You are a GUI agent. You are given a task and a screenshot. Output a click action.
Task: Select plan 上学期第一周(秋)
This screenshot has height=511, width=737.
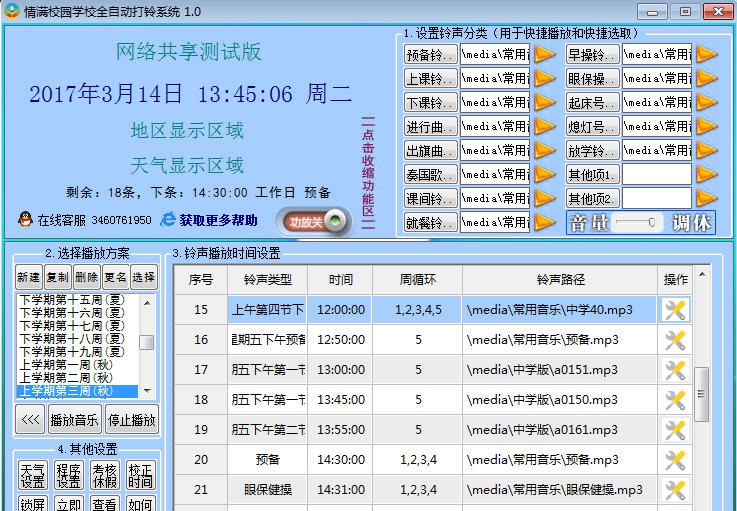(x=78, y=365)
